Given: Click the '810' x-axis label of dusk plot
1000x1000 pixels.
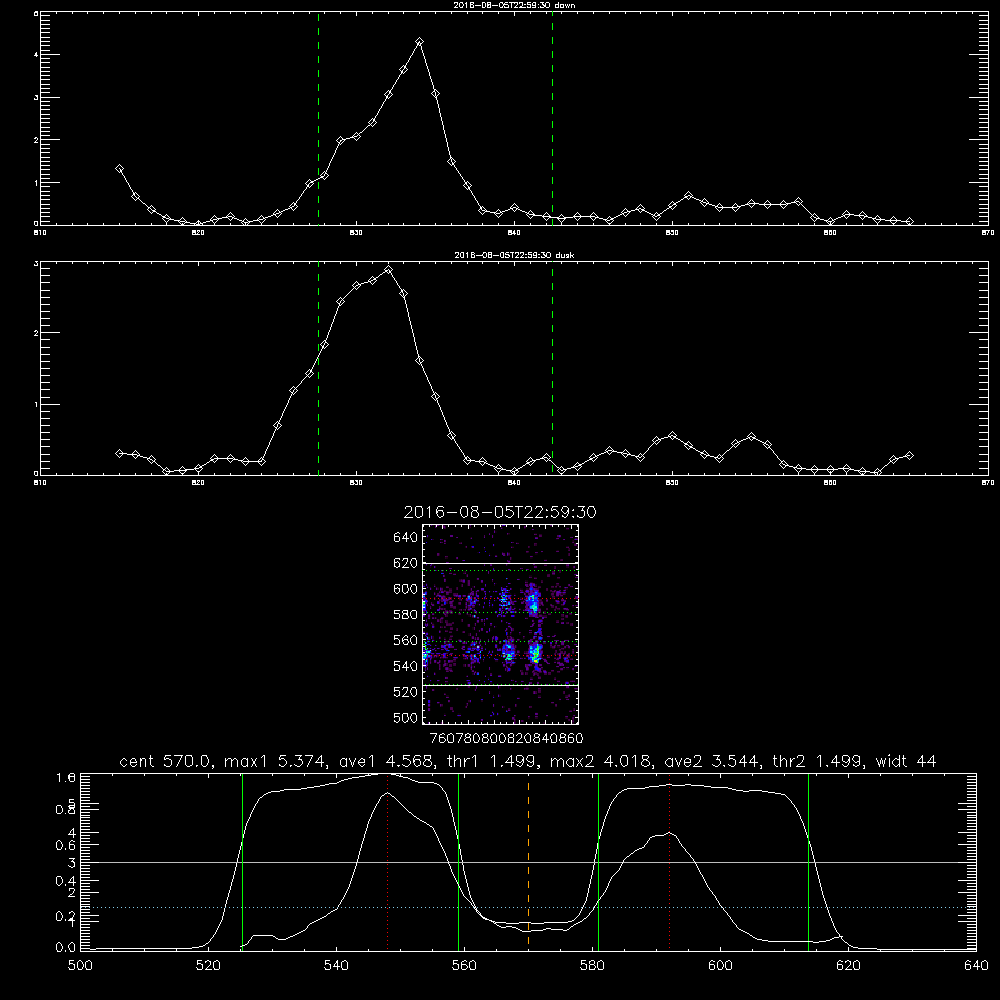Looking at the screenshot, I should click(40, 483).
